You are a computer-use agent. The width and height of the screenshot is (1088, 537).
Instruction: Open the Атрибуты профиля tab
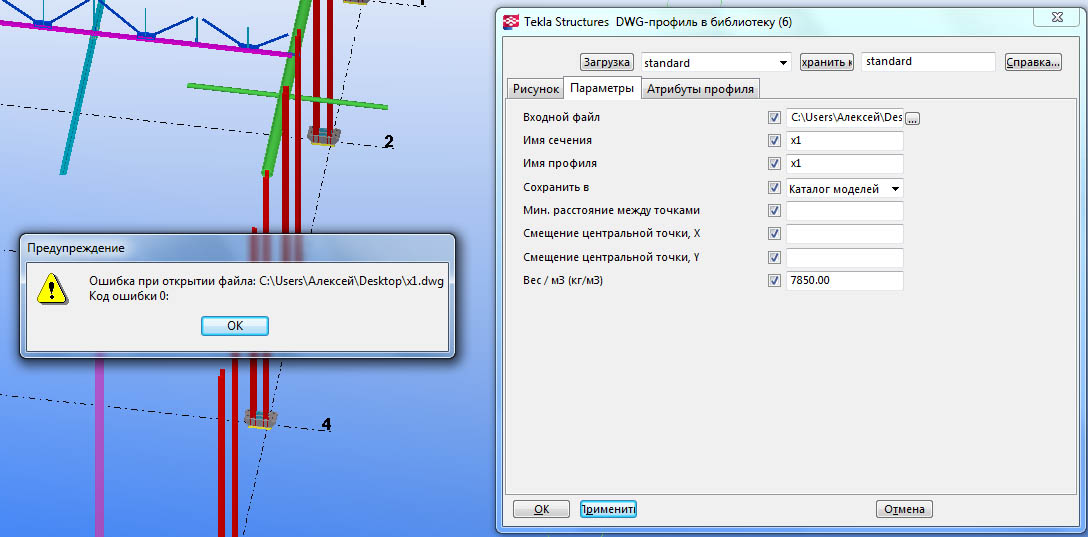pyautogui.click(x=700, y=89)
